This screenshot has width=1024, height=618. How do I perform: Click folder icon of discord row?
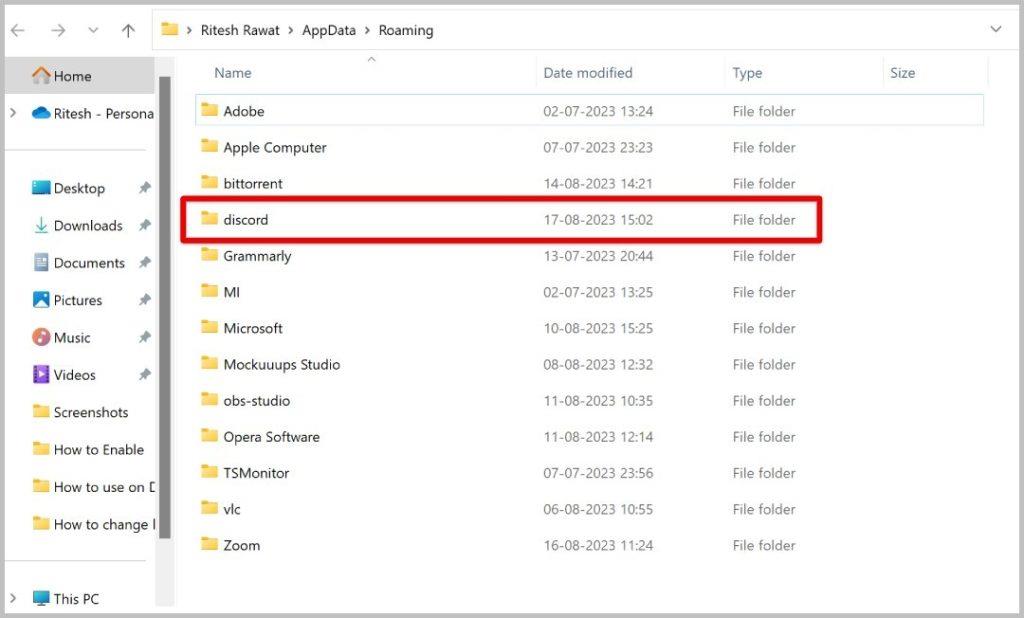tap(209, 218)
